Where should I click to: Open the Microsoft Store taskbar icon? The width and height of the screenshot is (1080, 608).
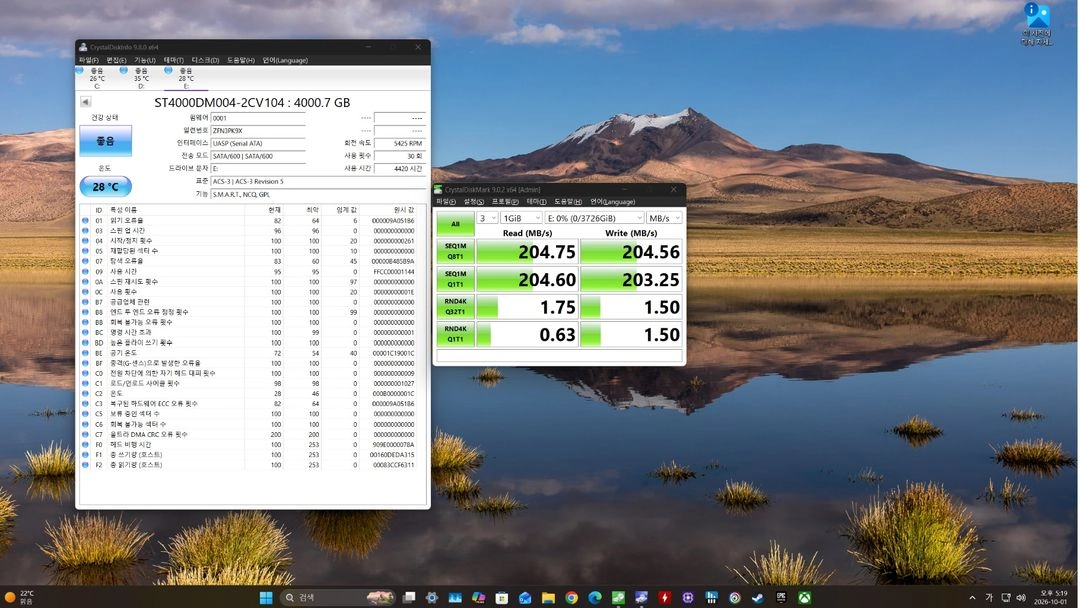[x=501, y=598]
